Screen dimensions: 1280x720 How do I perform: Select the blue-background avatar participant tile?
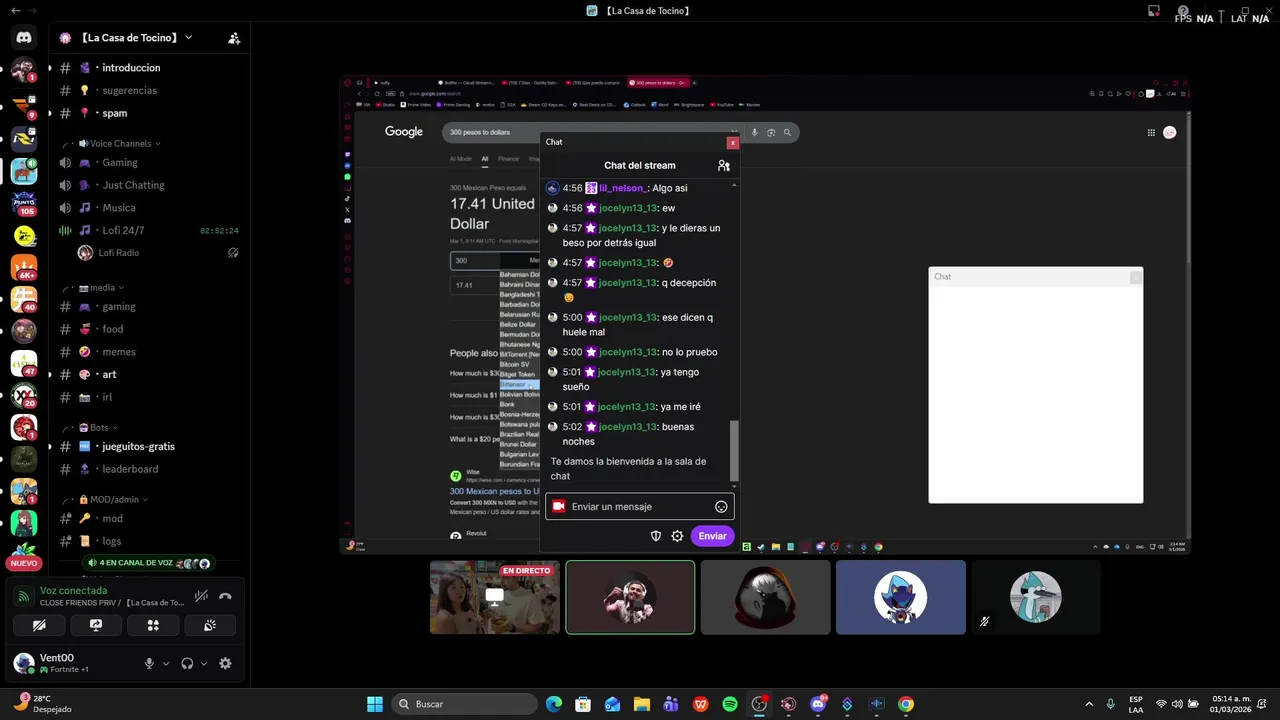pos(900,597)
